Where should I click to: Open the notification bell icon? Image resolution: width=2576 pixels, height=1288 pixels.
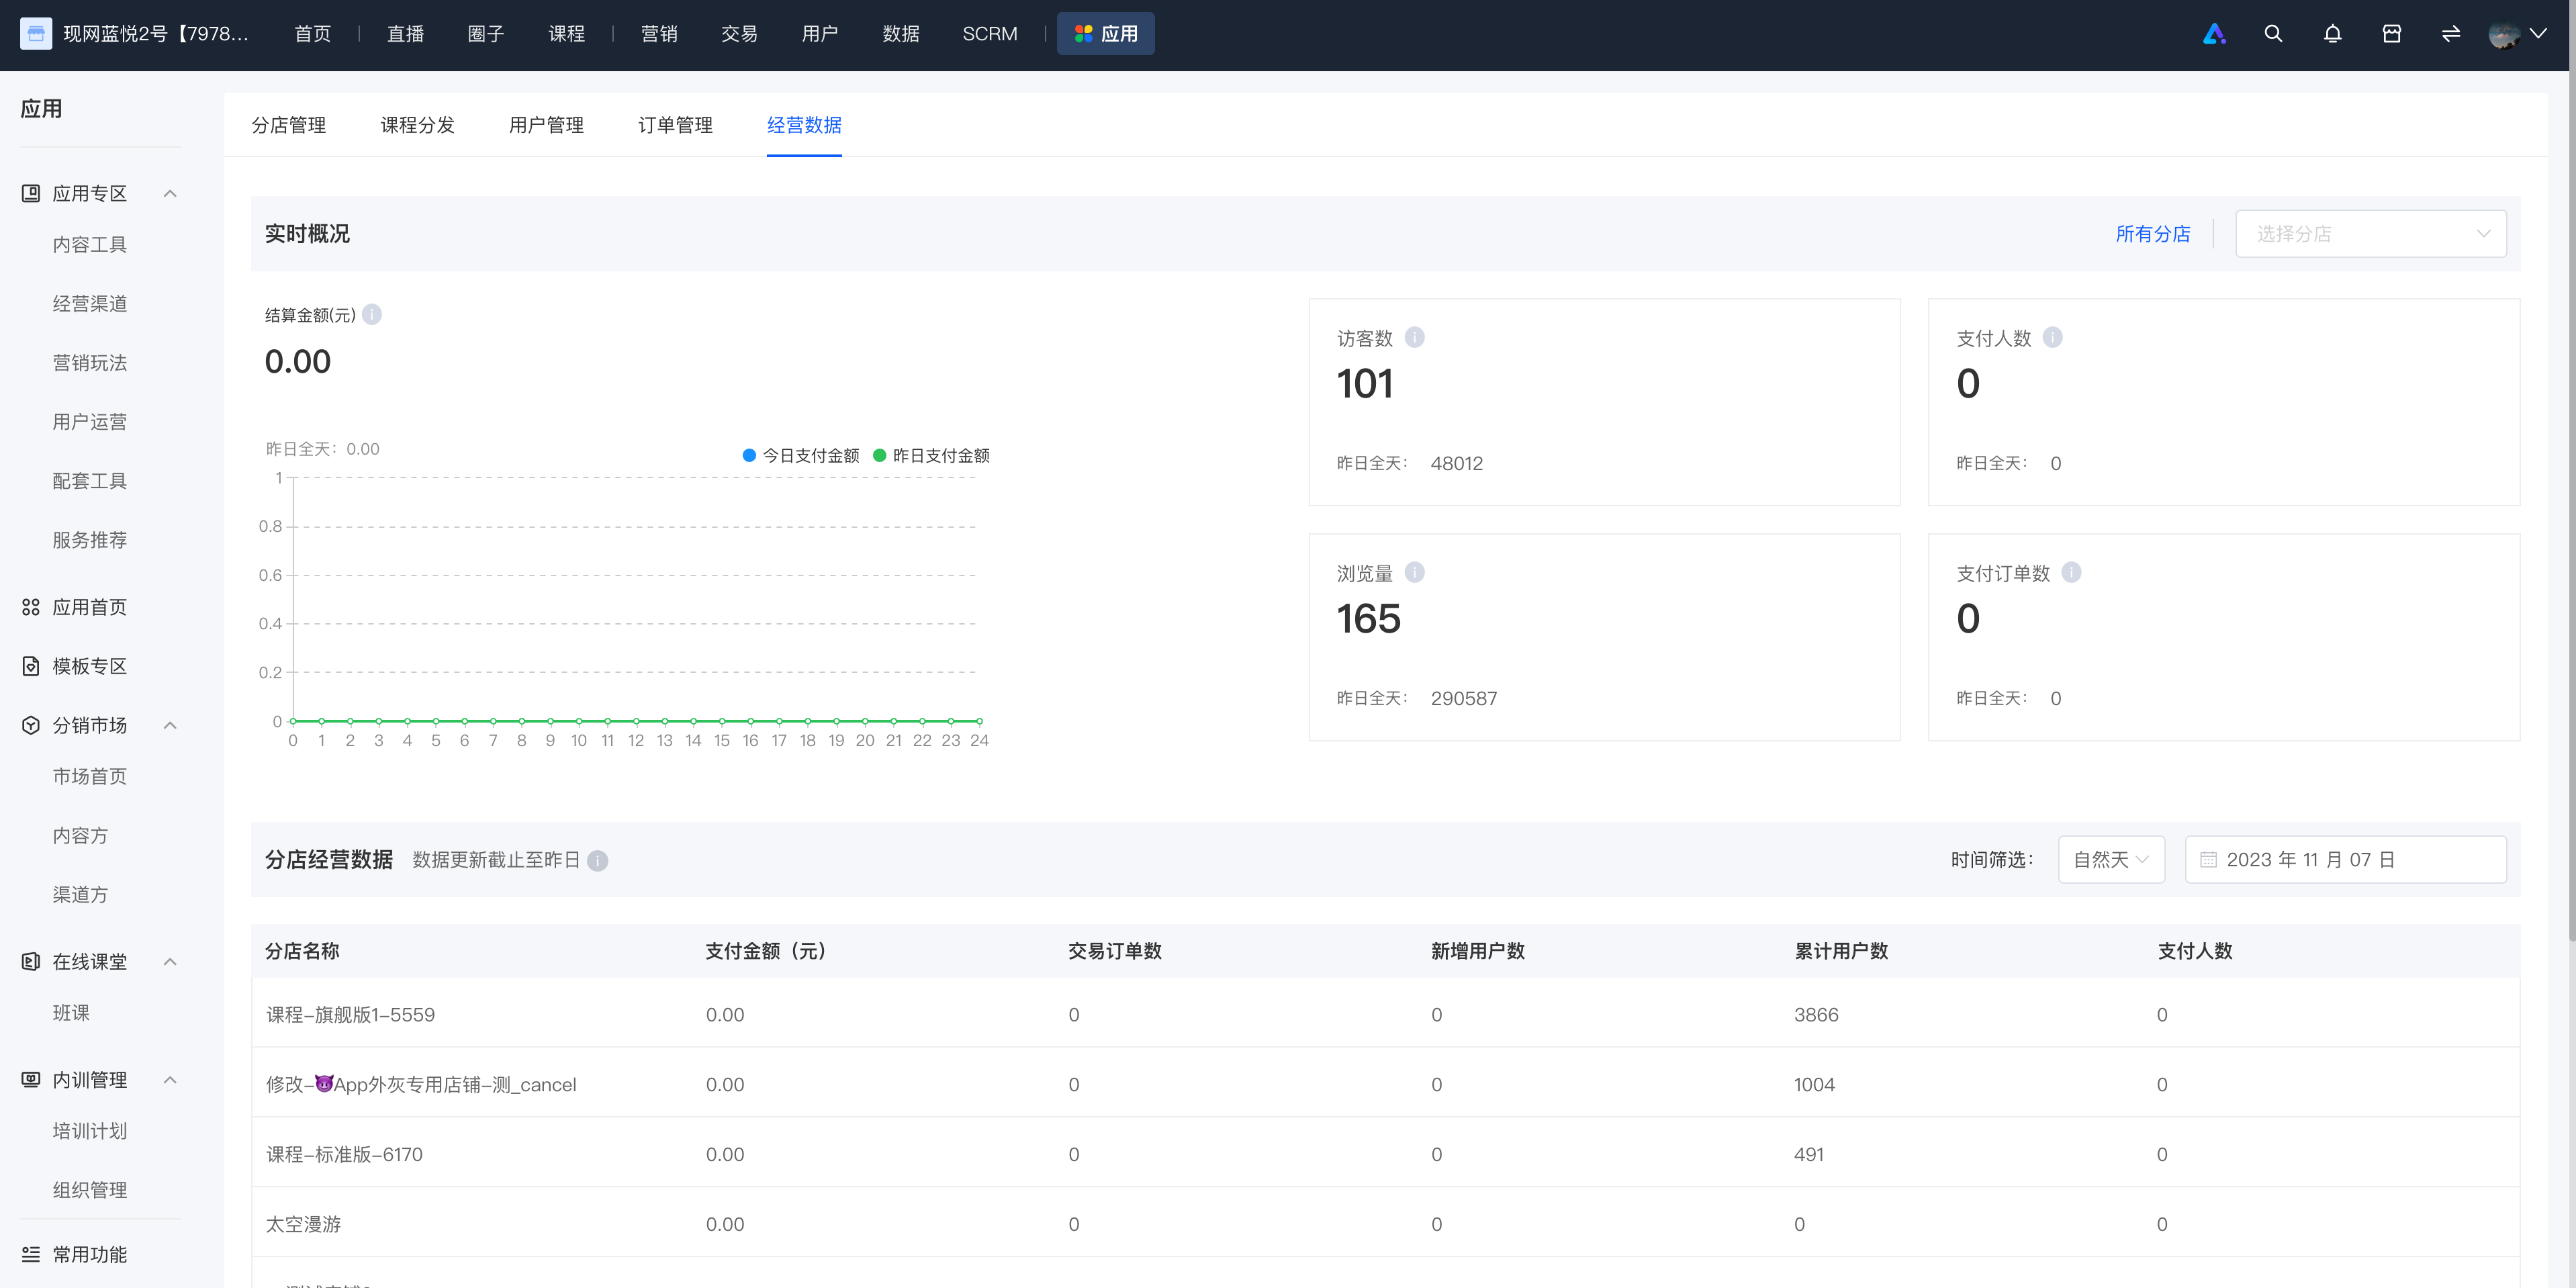[2332, 34]
